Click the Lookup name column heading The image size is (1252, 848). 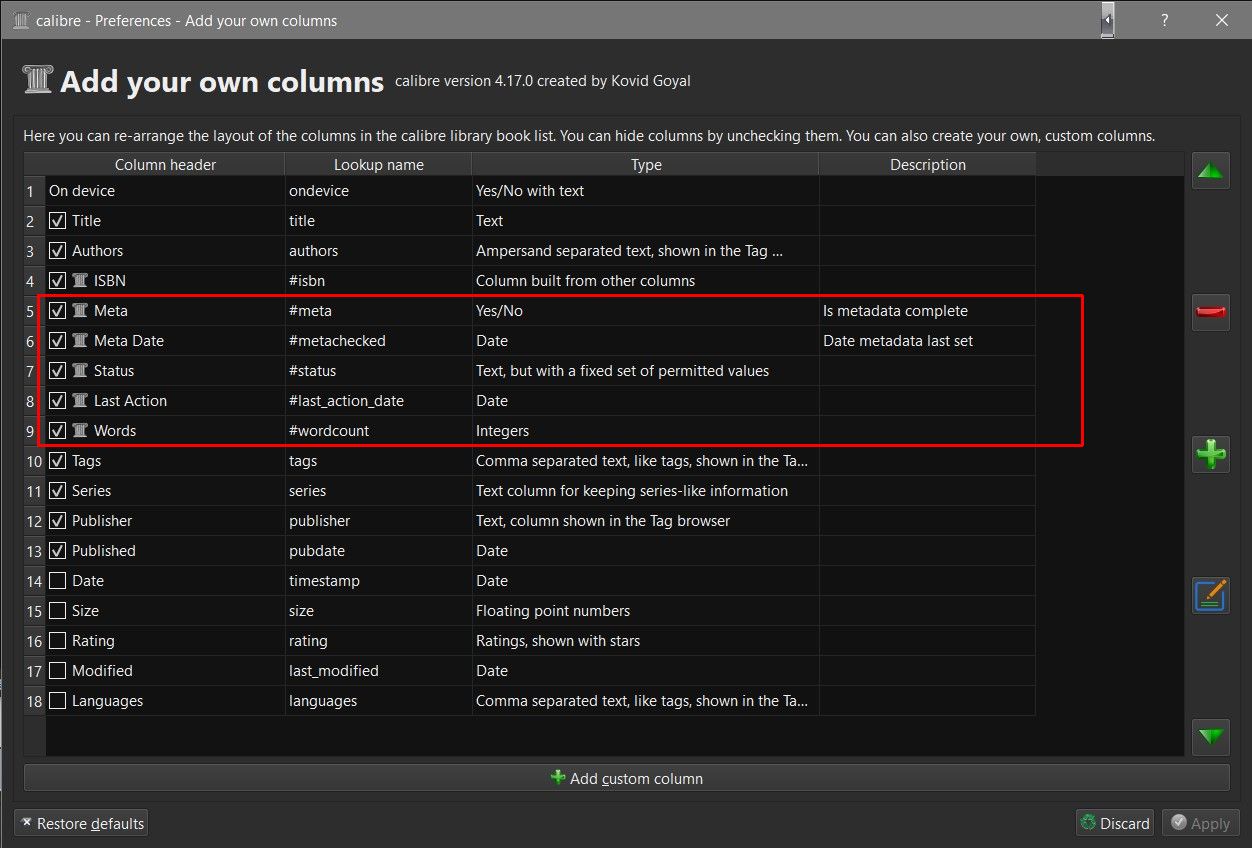coord(378,165)
